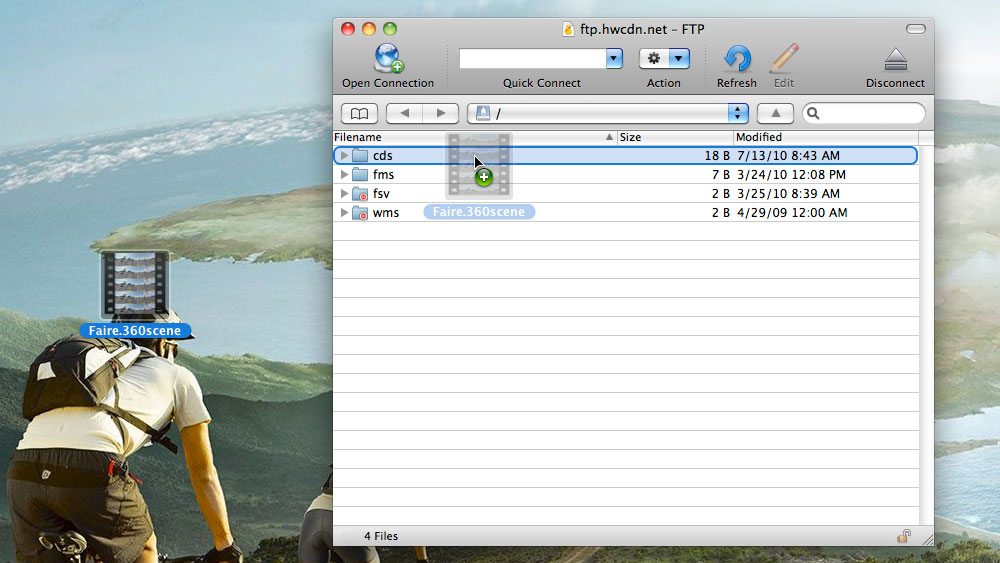Click into the search field
This screenshot has height=563, width=1000.
864,113
